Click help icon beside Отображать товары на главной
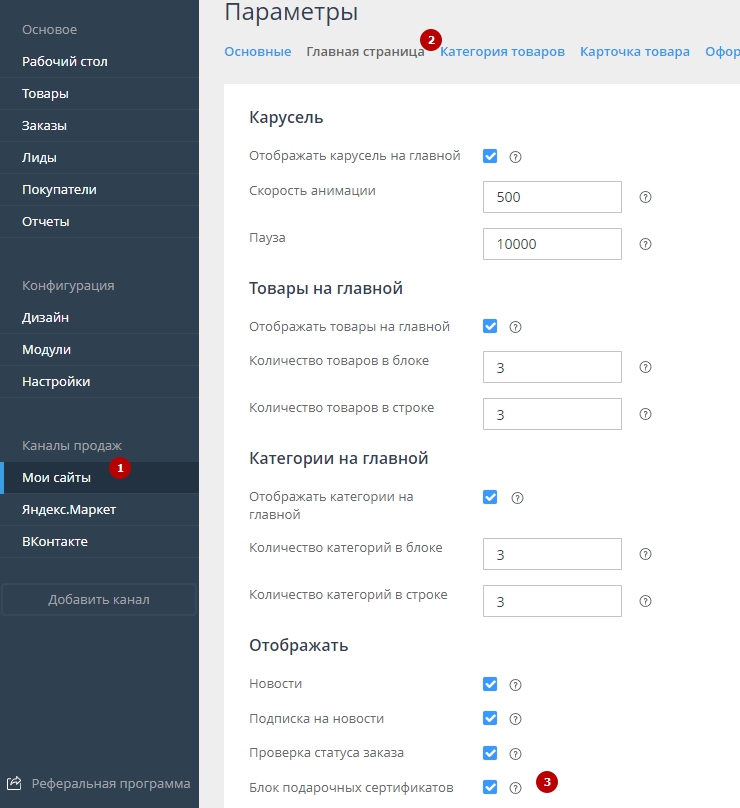 click(515, 327)
